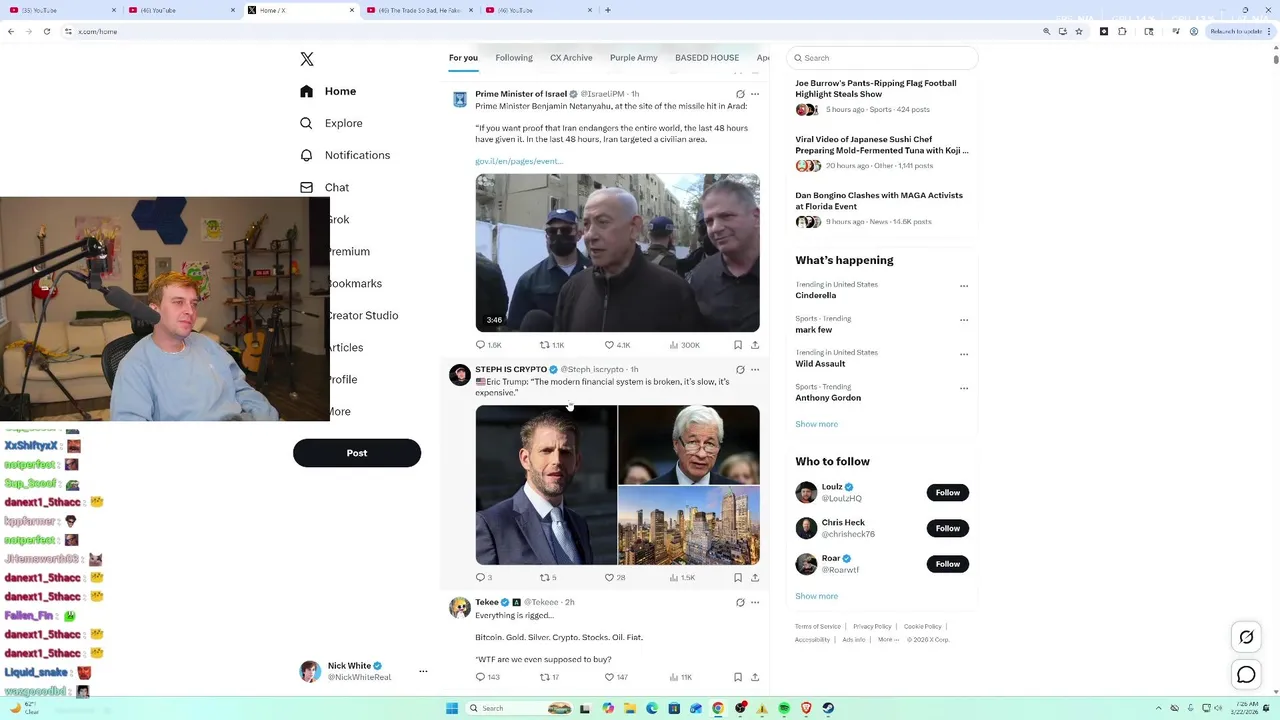Open the floating chat messages button
The image size is (1280, 720).
[1246, 675]
